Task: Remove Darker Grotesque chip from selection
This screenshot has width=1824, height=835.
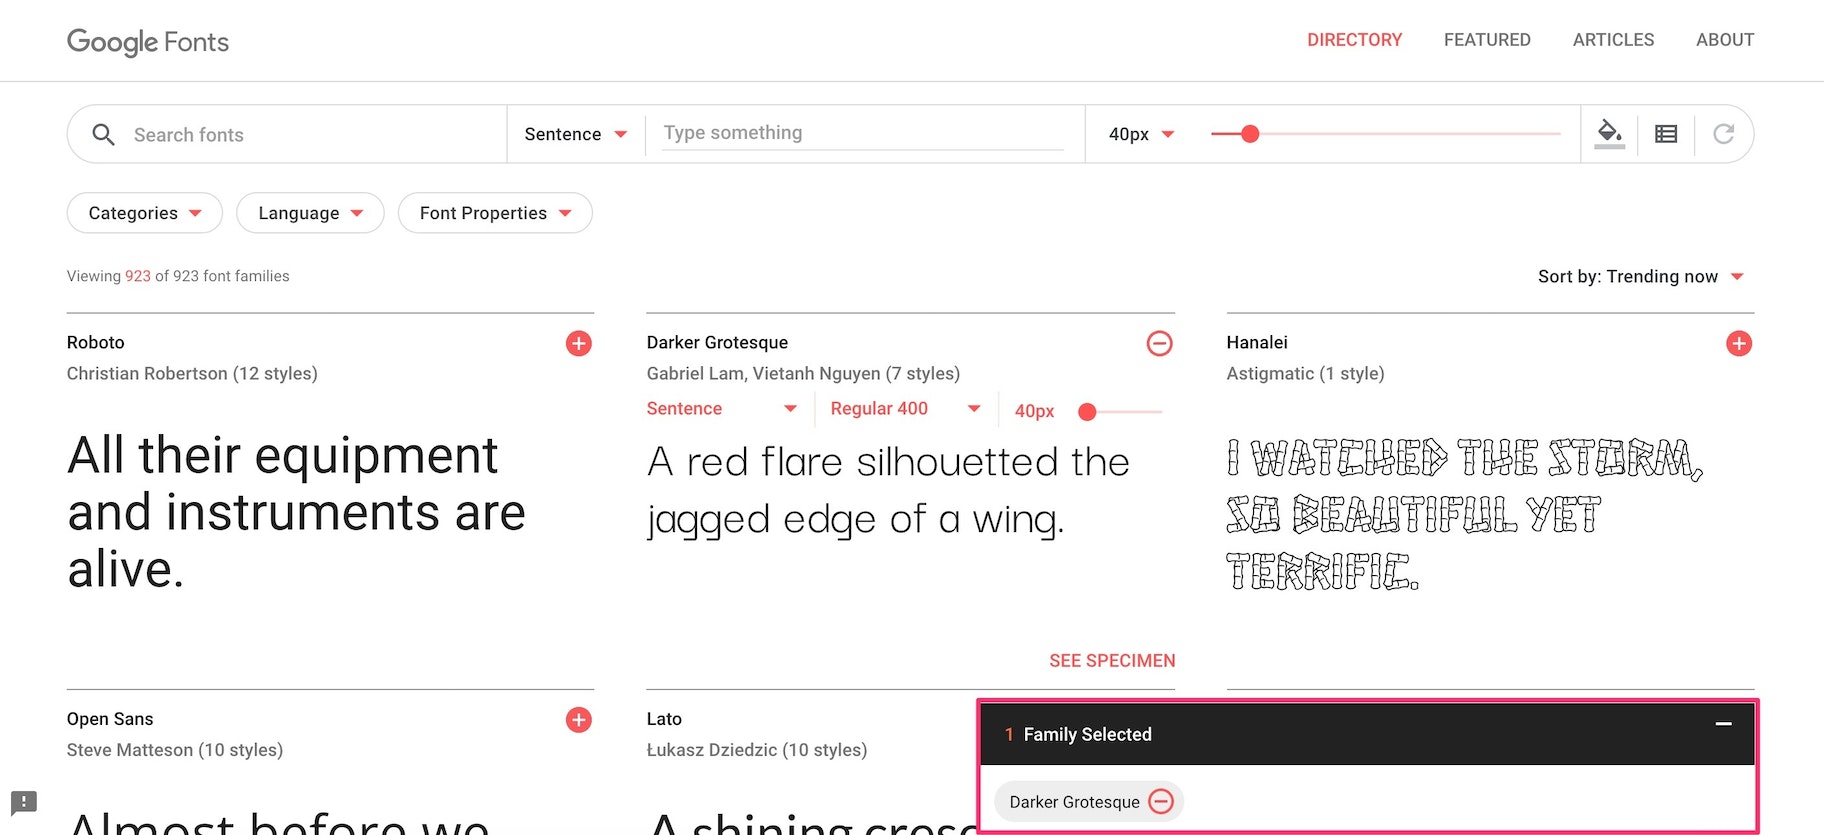Action: point(1161,801)
